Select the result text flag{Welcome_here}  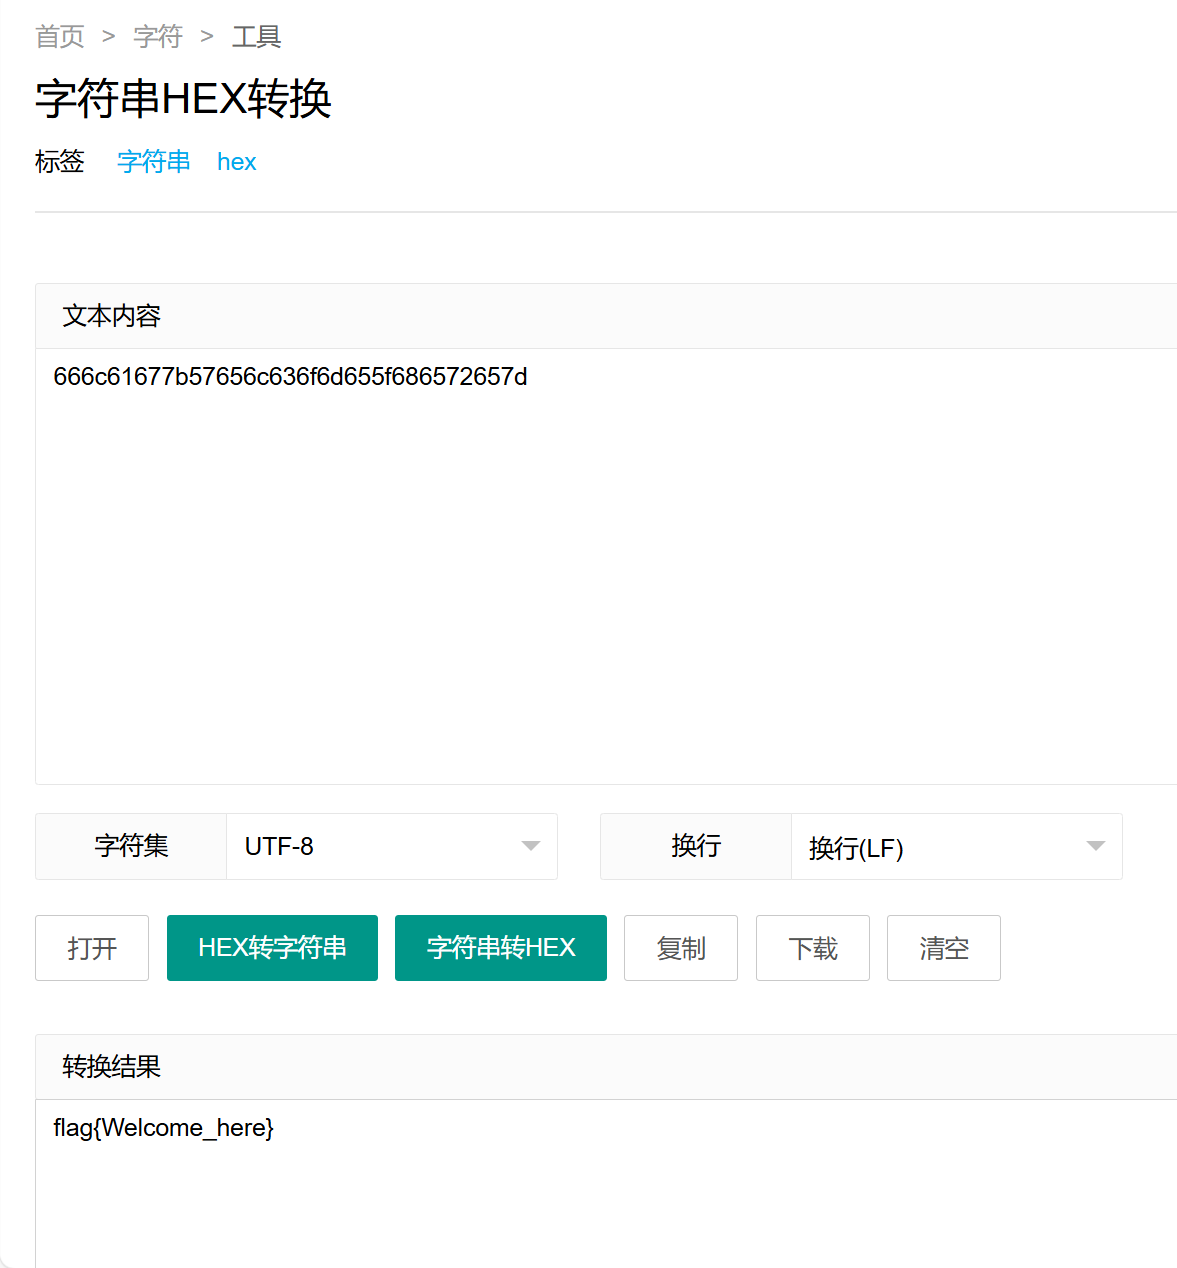(164, 1128)
